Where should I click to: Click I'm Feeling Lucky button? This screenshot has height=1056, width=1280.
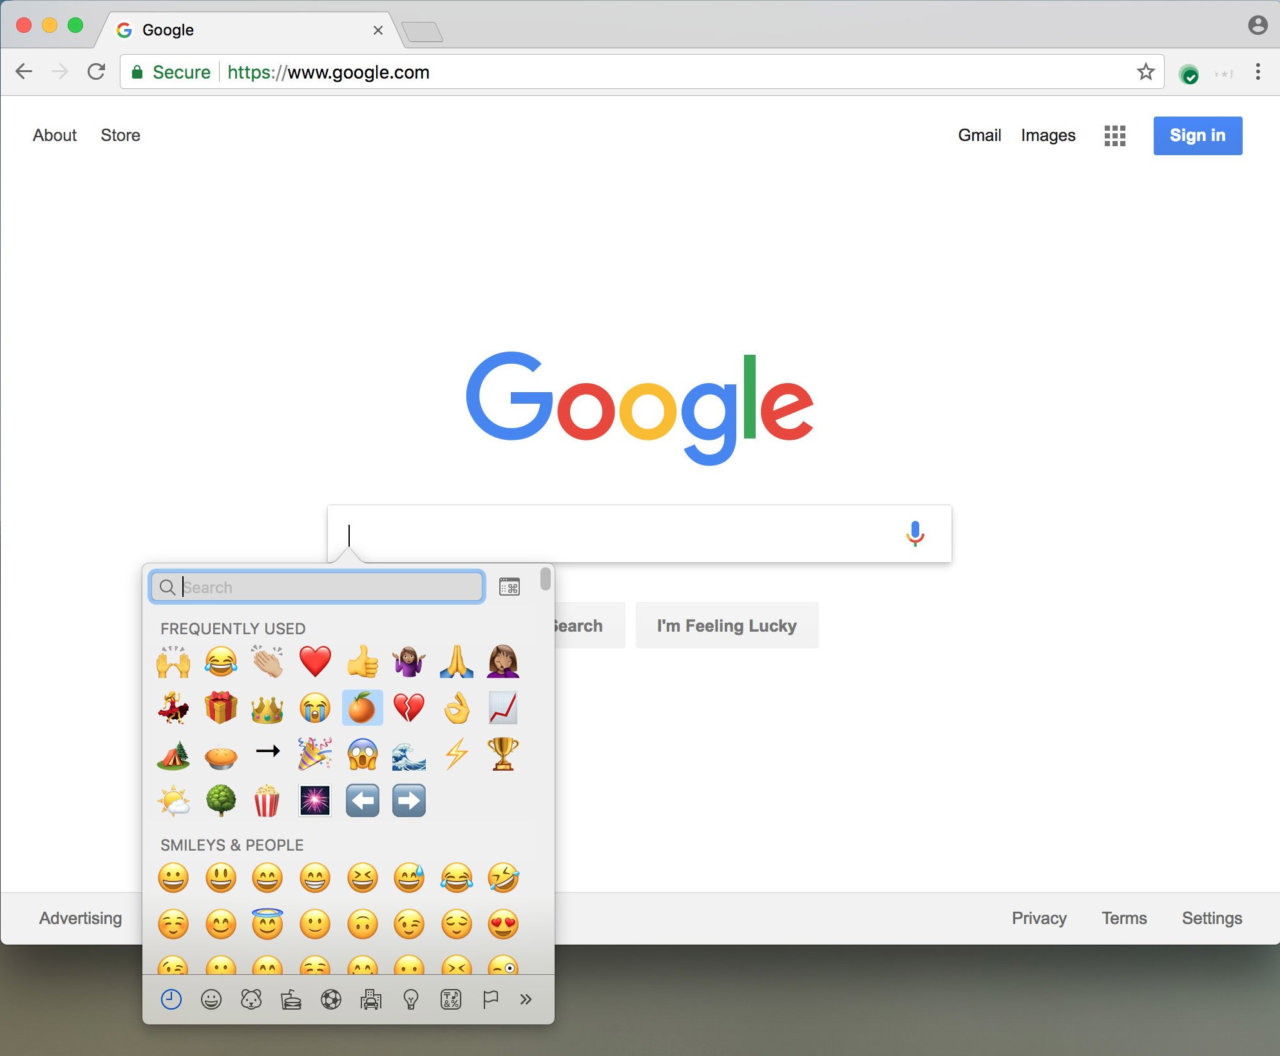coord(727,626)
